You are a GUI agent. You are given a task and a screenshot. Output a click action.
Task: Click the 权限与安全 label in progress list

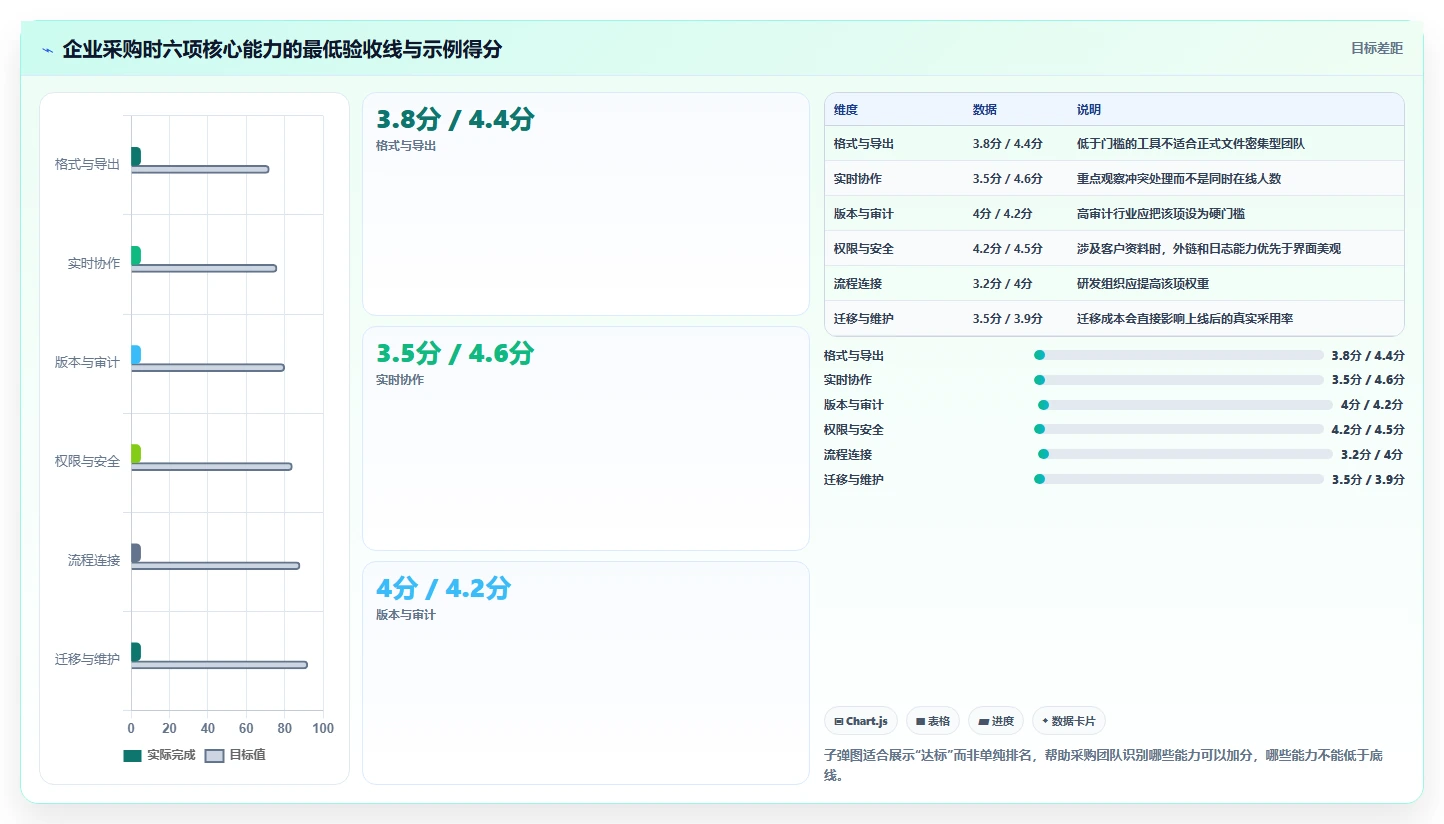[x=854, y=430]
